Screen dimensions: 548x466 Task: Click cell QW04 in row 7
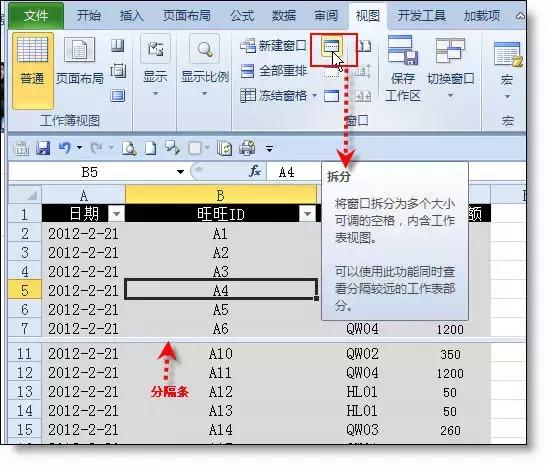point(362,329)
